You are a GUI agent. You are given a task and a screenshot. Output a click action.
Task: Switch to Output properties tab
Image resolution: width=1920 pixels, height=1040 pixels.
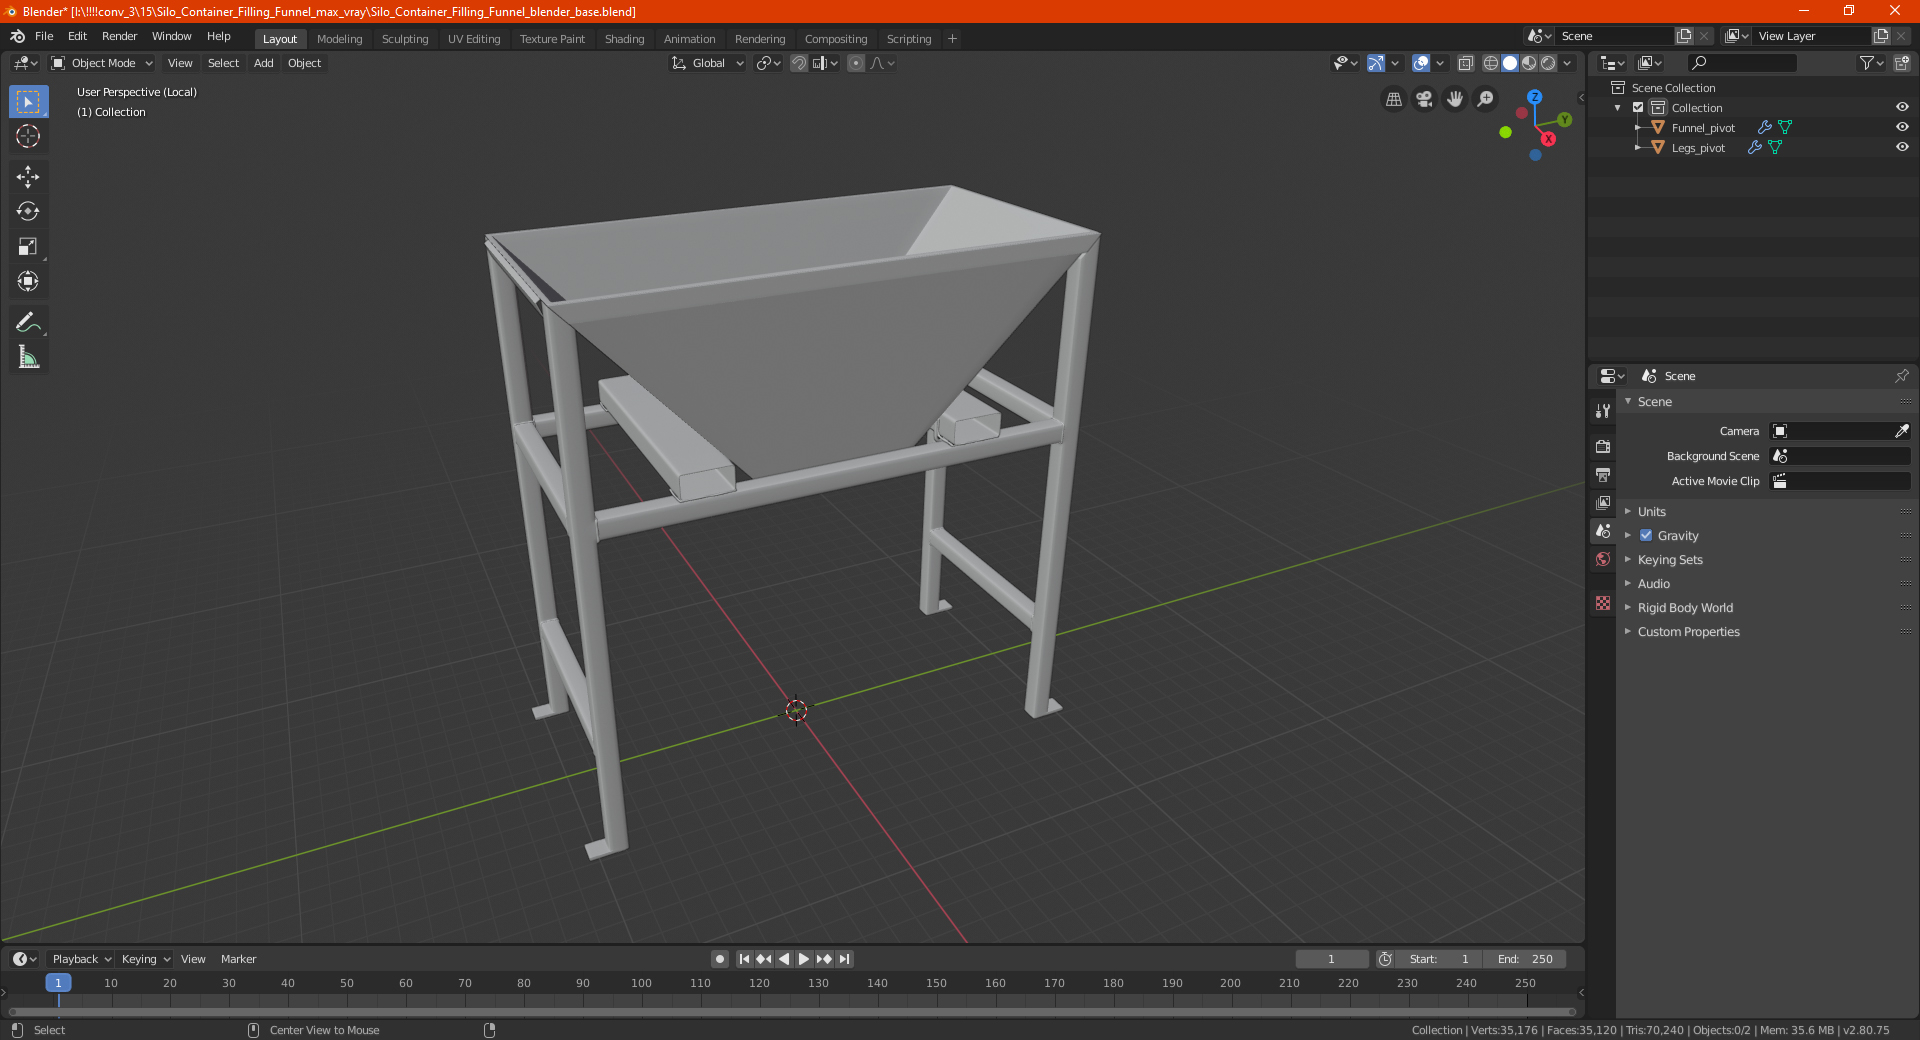[x=1603, y=475]
